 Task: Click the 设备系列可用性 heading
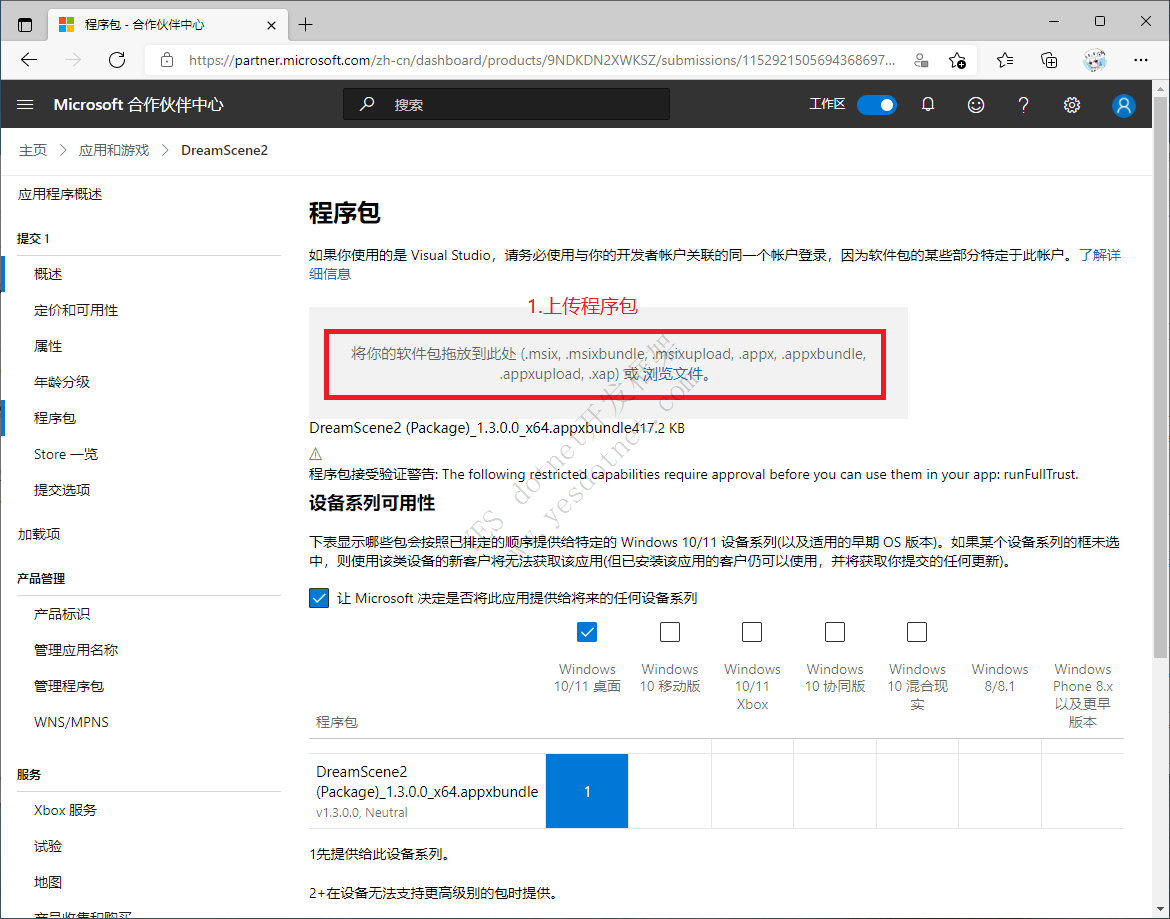click(372, 503)
